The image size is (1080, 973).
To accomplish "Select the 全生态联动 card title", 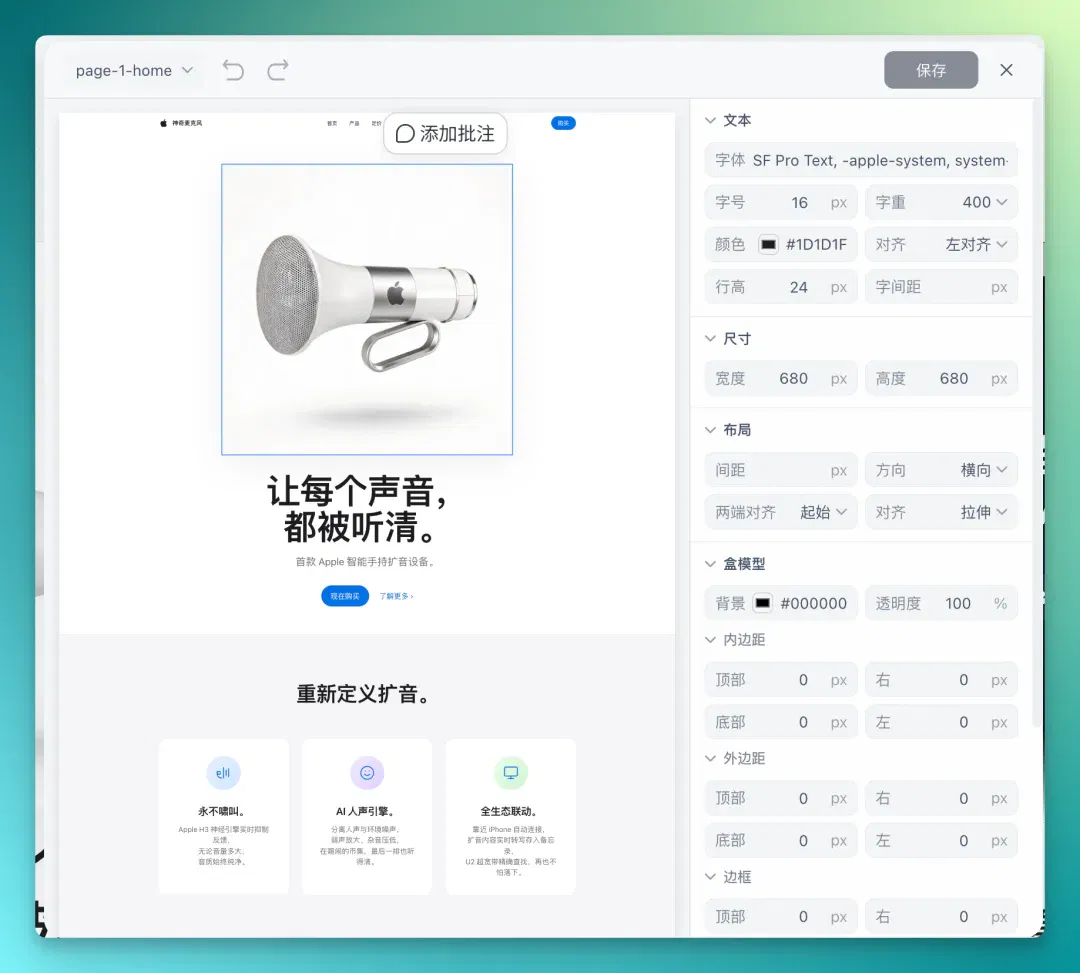I will point(509,811).
